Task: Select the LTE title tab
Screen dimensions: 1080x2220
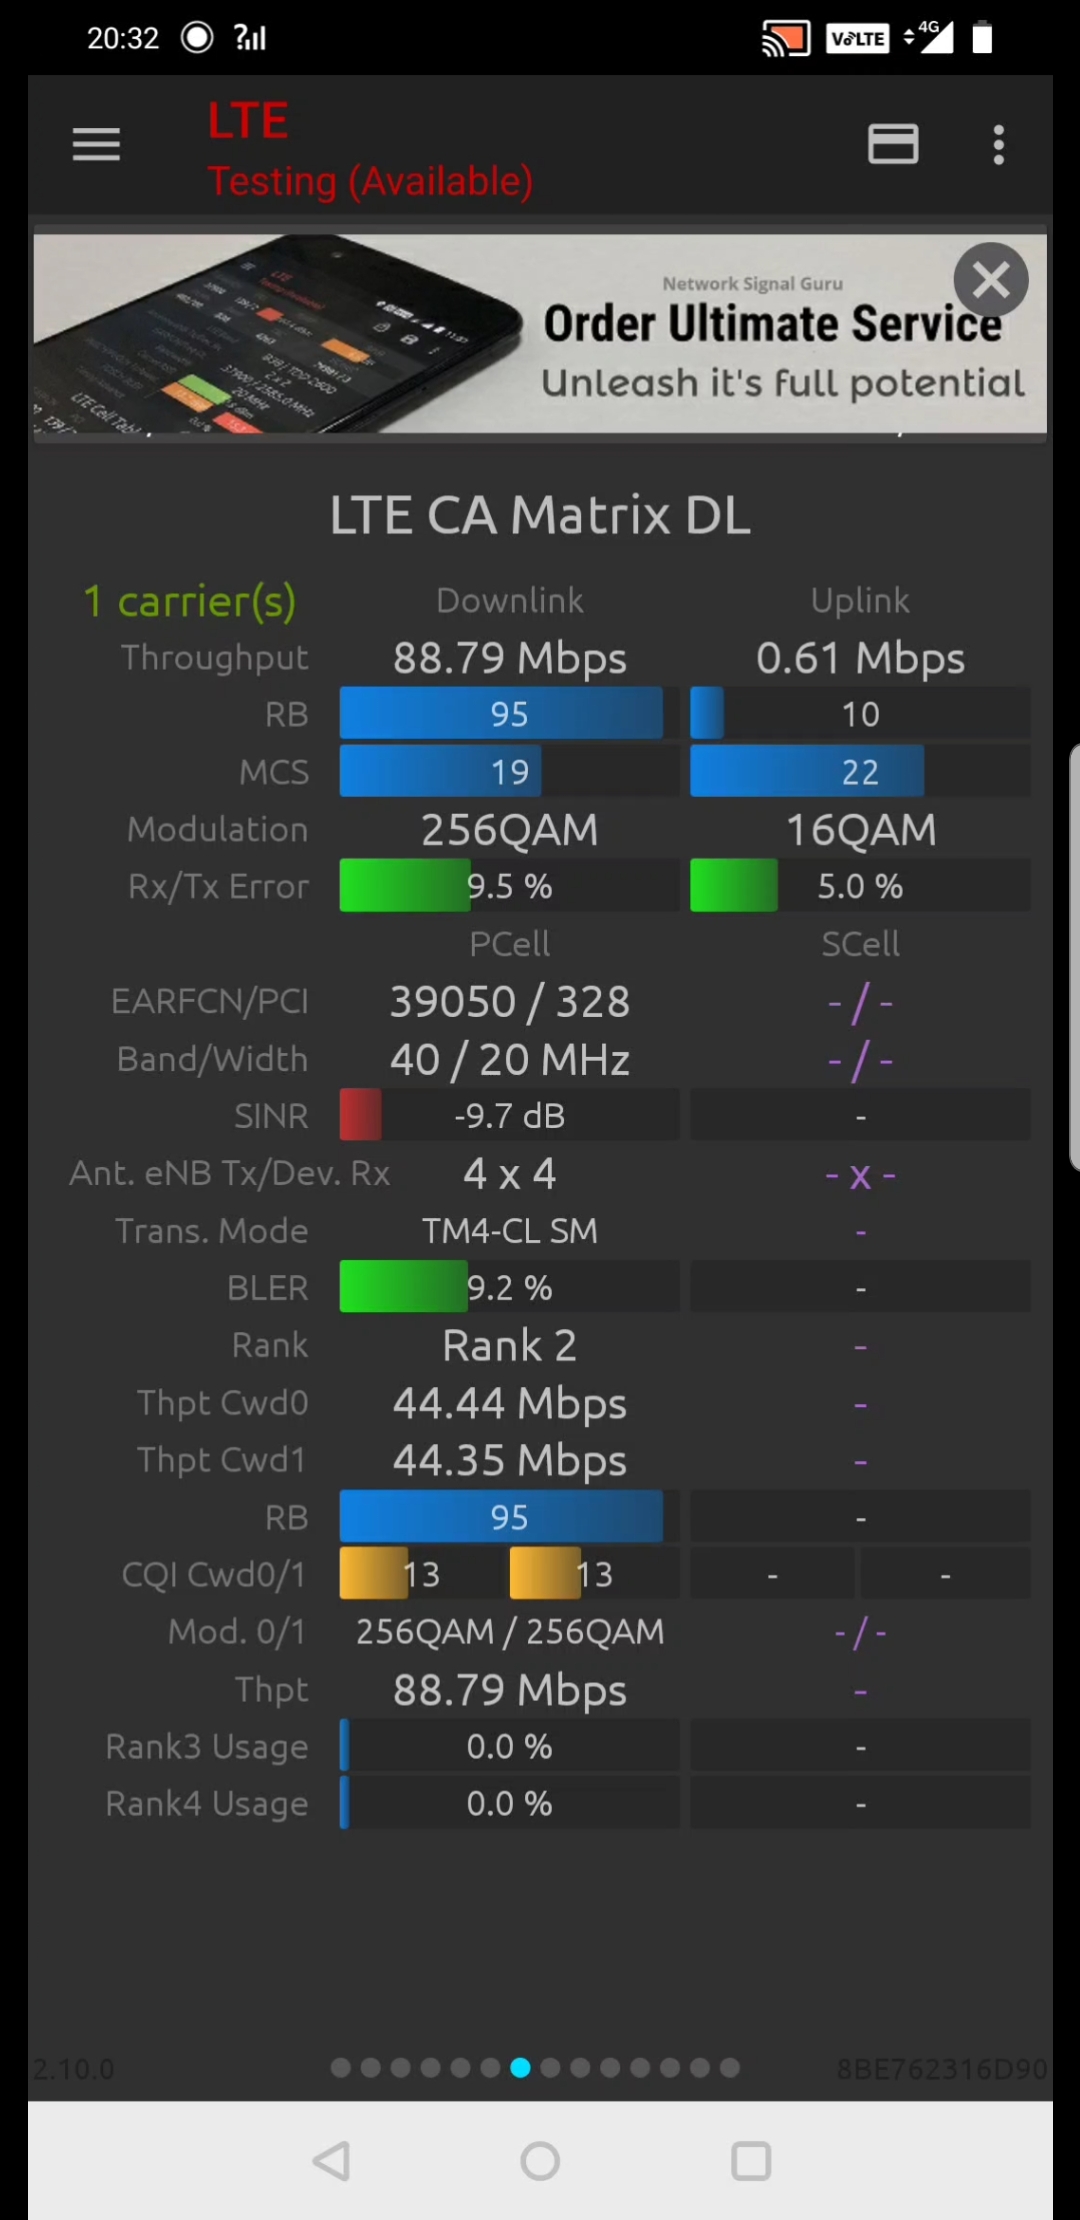Action: pos(248,117)
